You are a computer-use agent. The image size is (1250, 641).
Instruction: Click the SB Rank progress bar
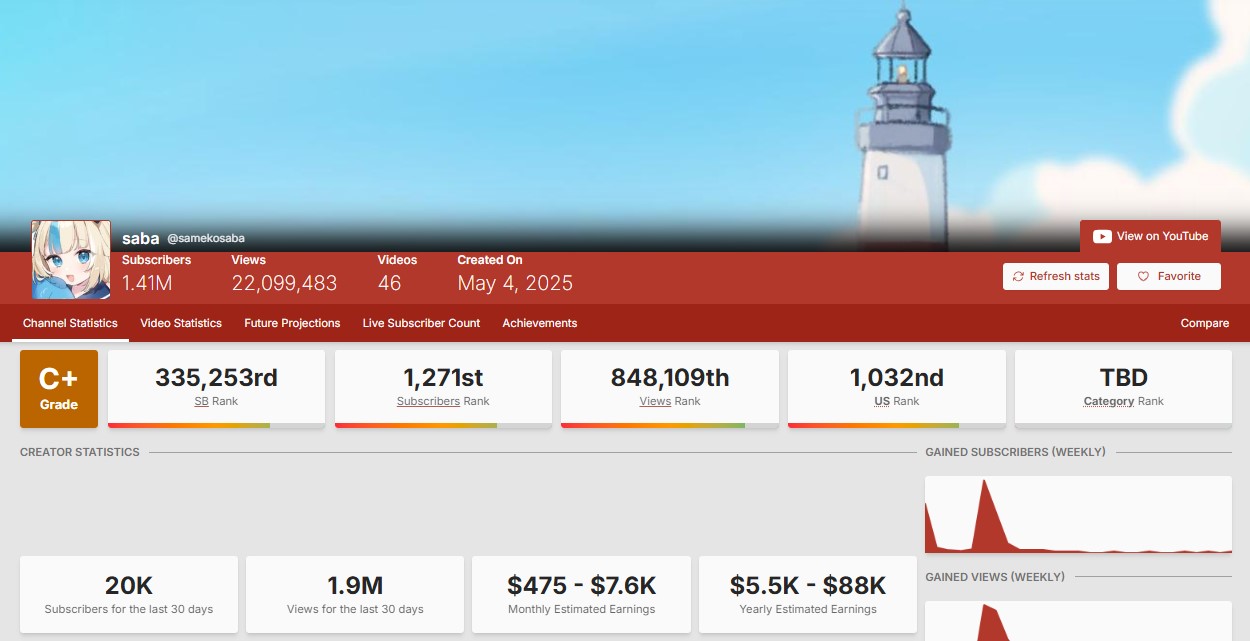coord(216,425)
